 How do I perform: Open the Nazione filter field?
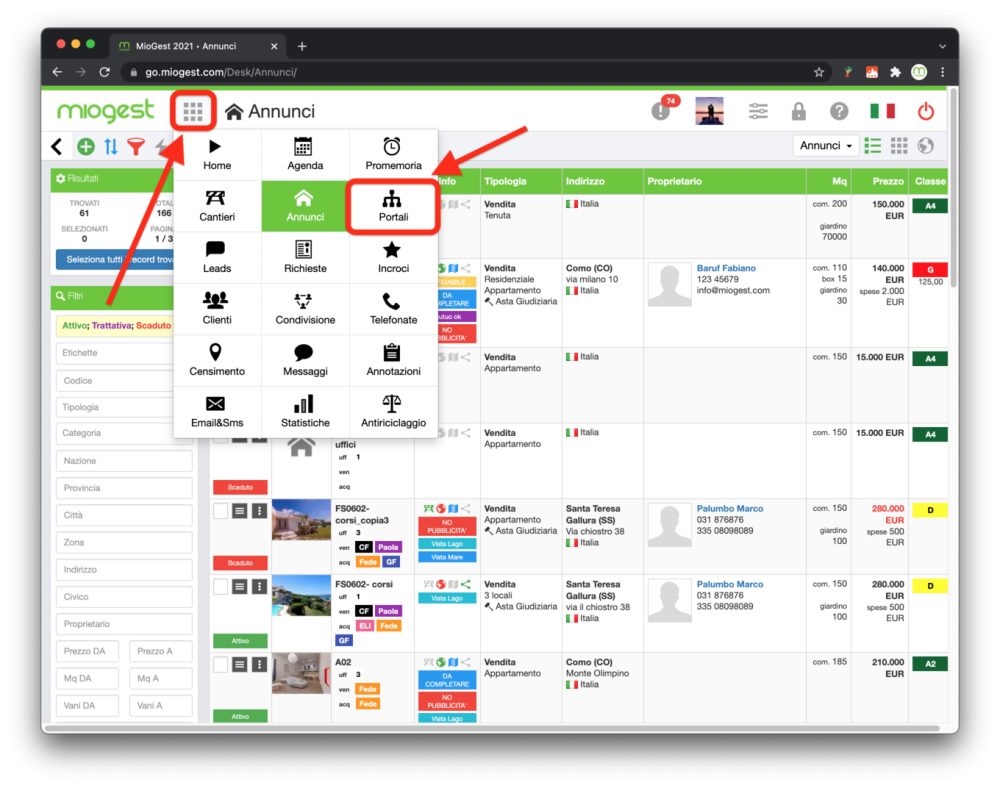point(124,460)
